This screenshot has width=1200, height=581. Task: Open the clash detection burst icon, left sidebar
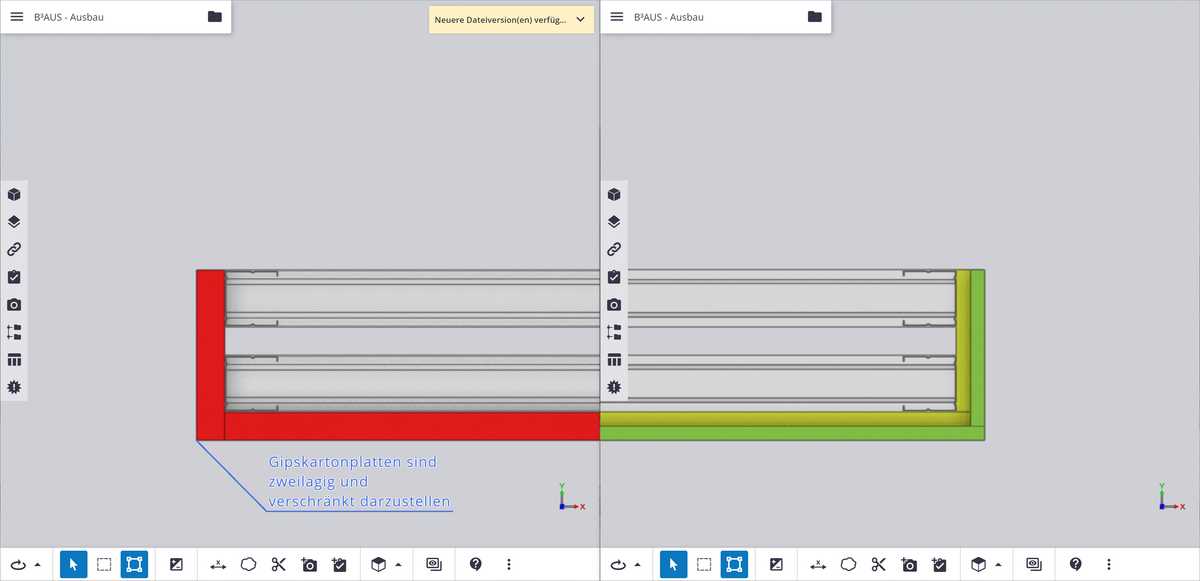click(x=14, y=386)
